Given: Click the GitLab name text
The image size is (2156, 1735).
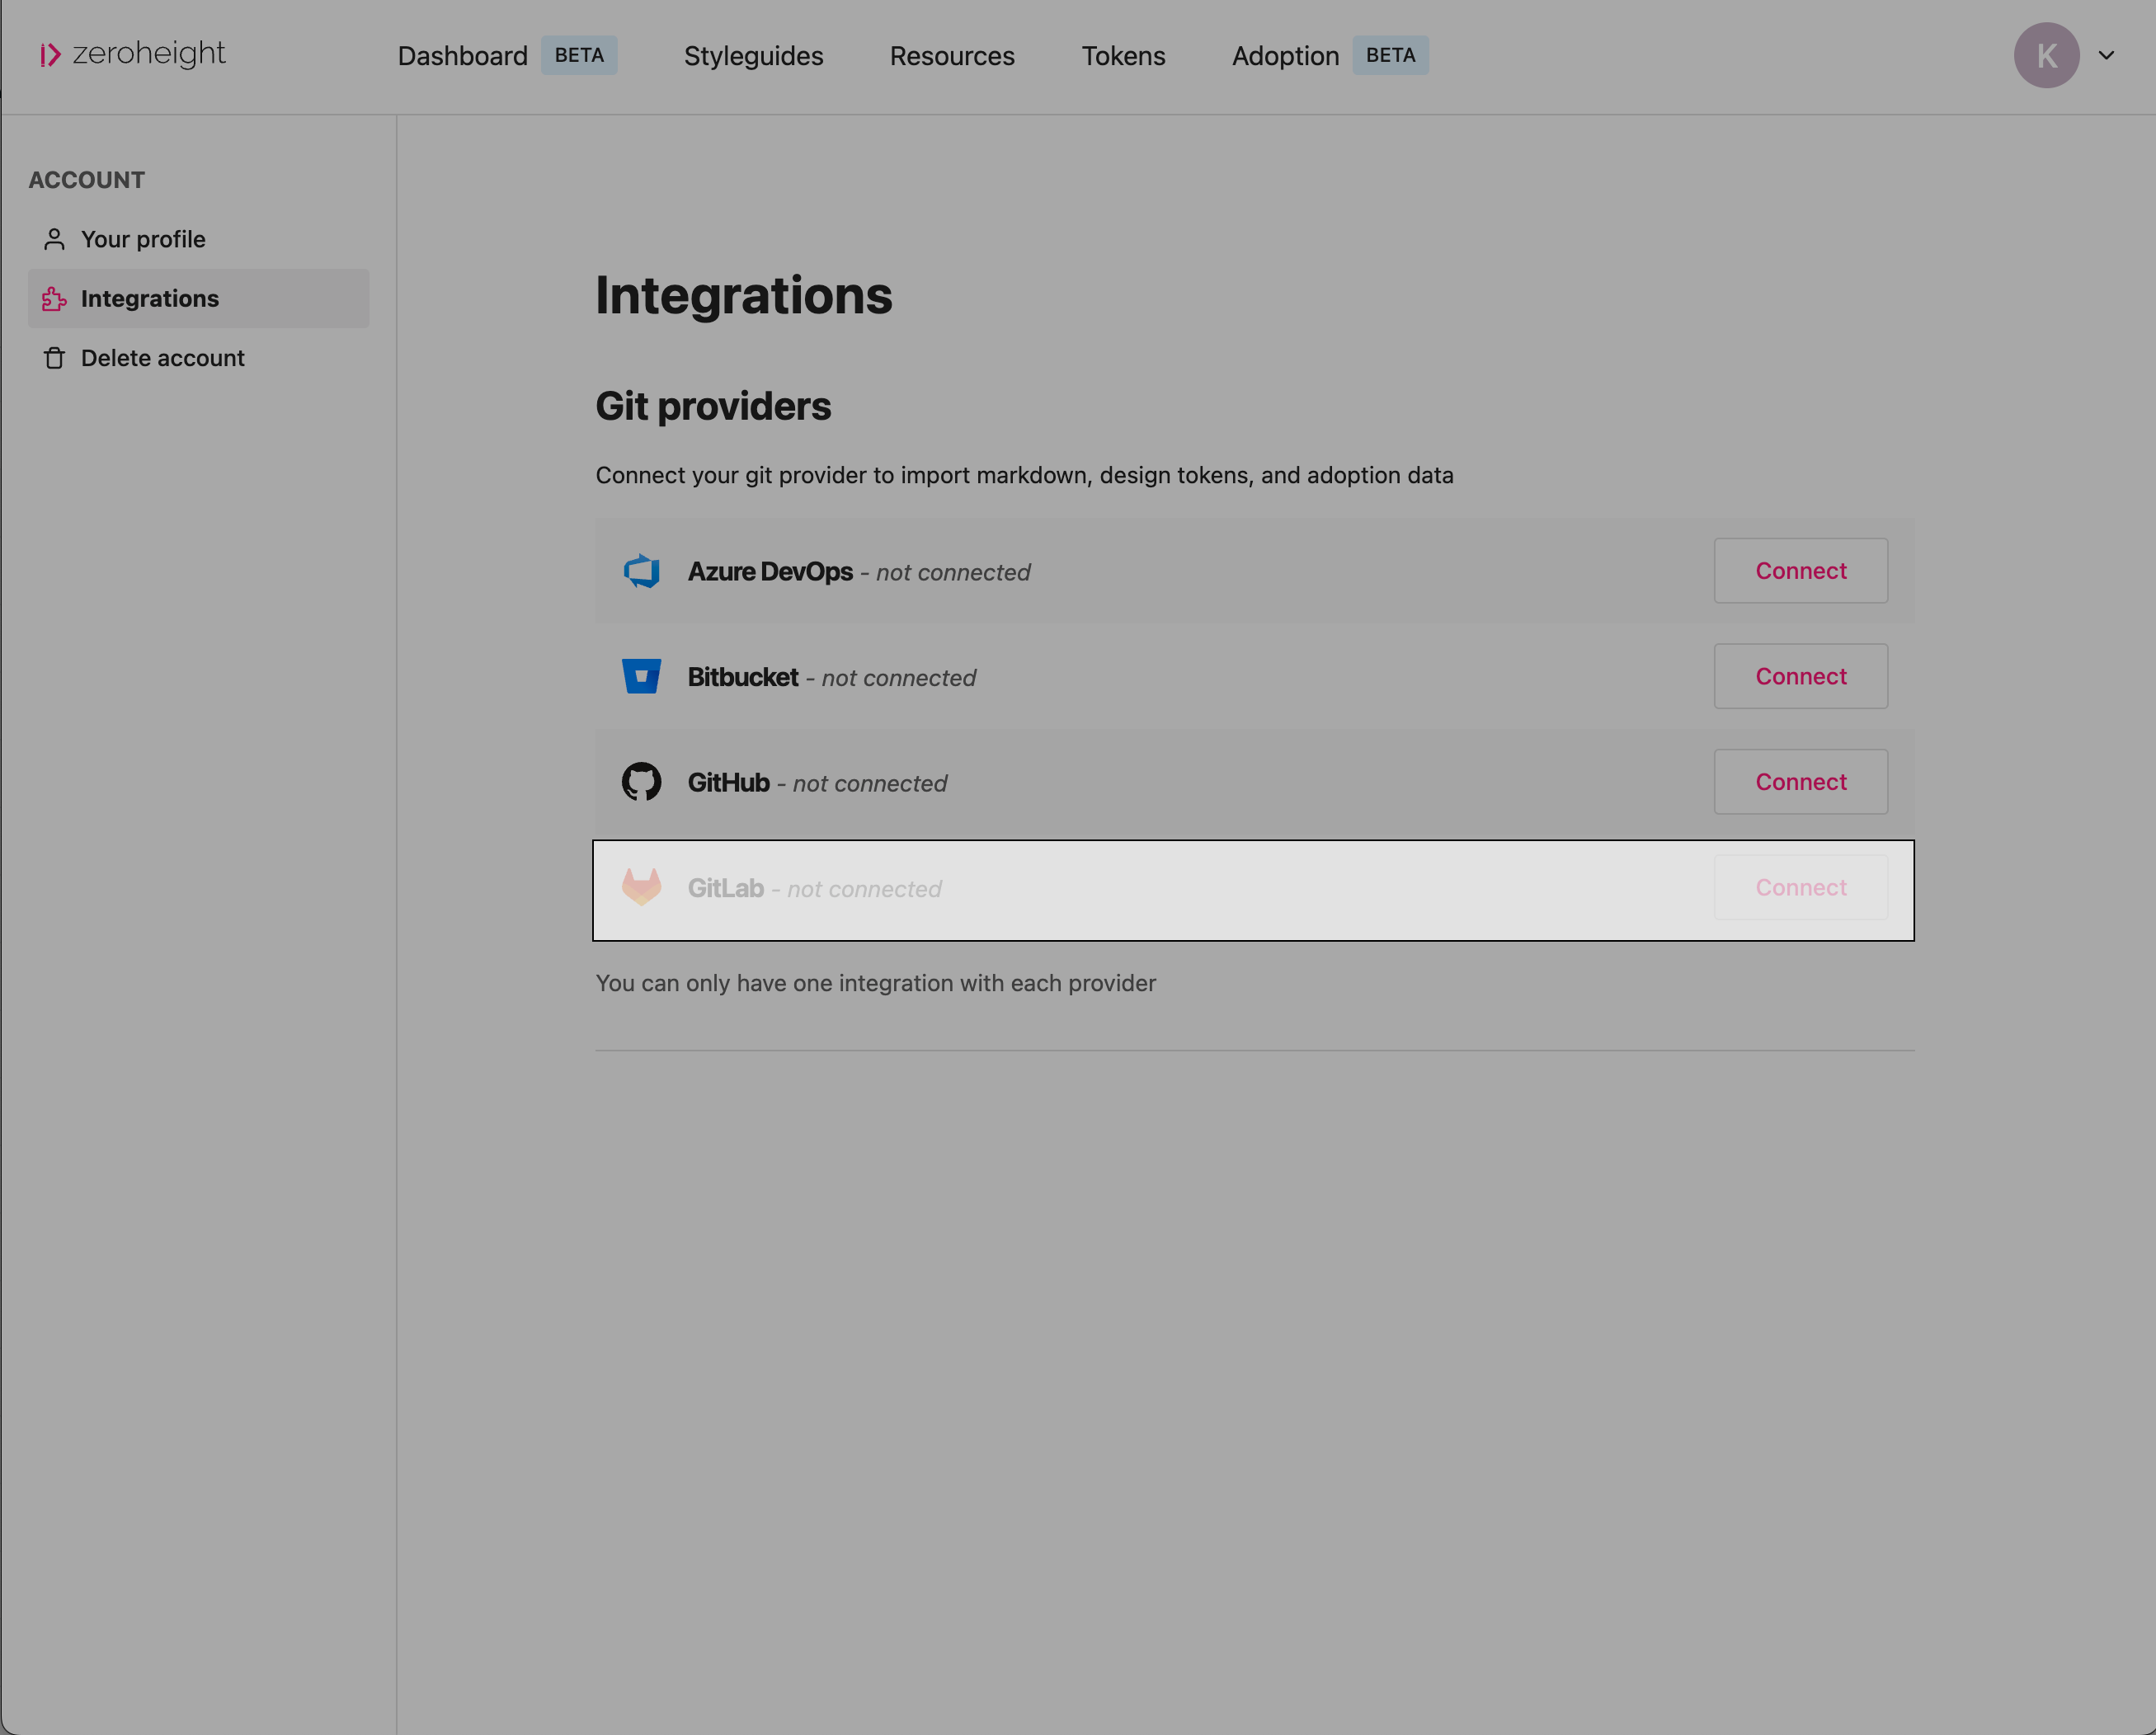Looking at the screenshot, I should click(725, 888).
